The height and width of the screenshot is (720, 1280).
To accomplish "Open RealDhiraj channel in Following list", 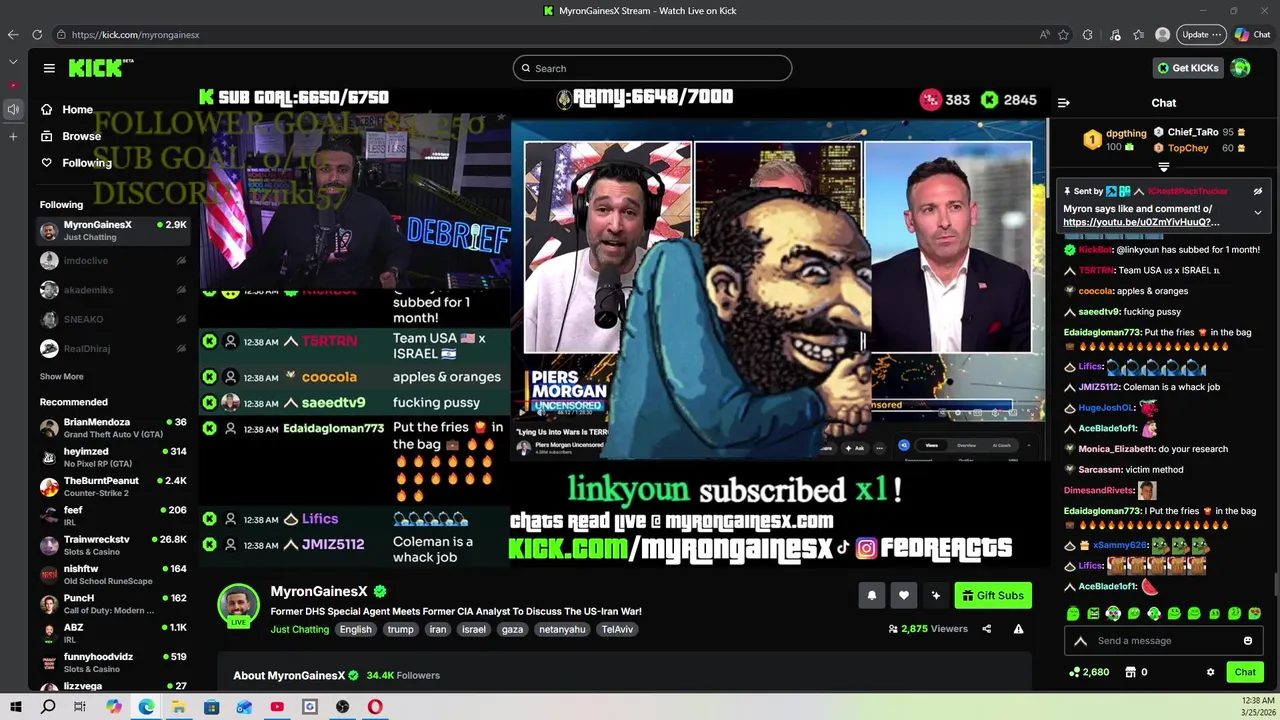I will click(x=113, y=348).
